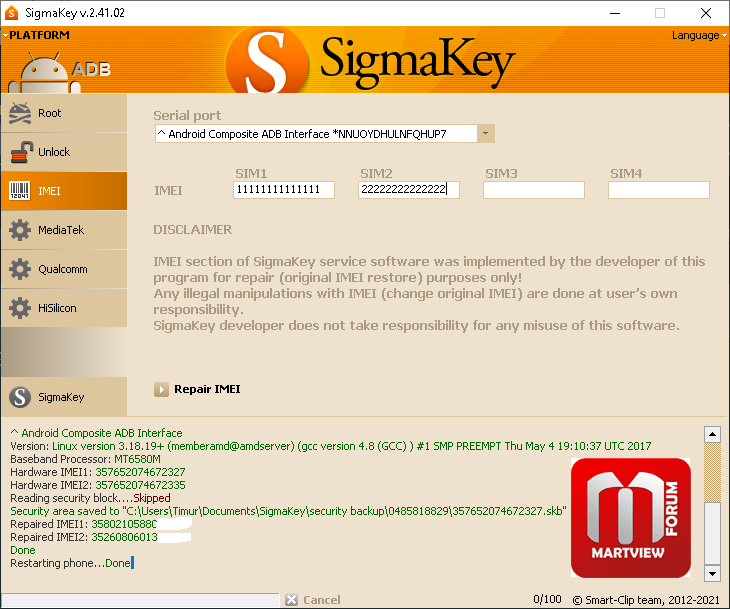Click the Smart-Clip team copyright text
Viewport: 730px width, 609px height.
point(646,600)
